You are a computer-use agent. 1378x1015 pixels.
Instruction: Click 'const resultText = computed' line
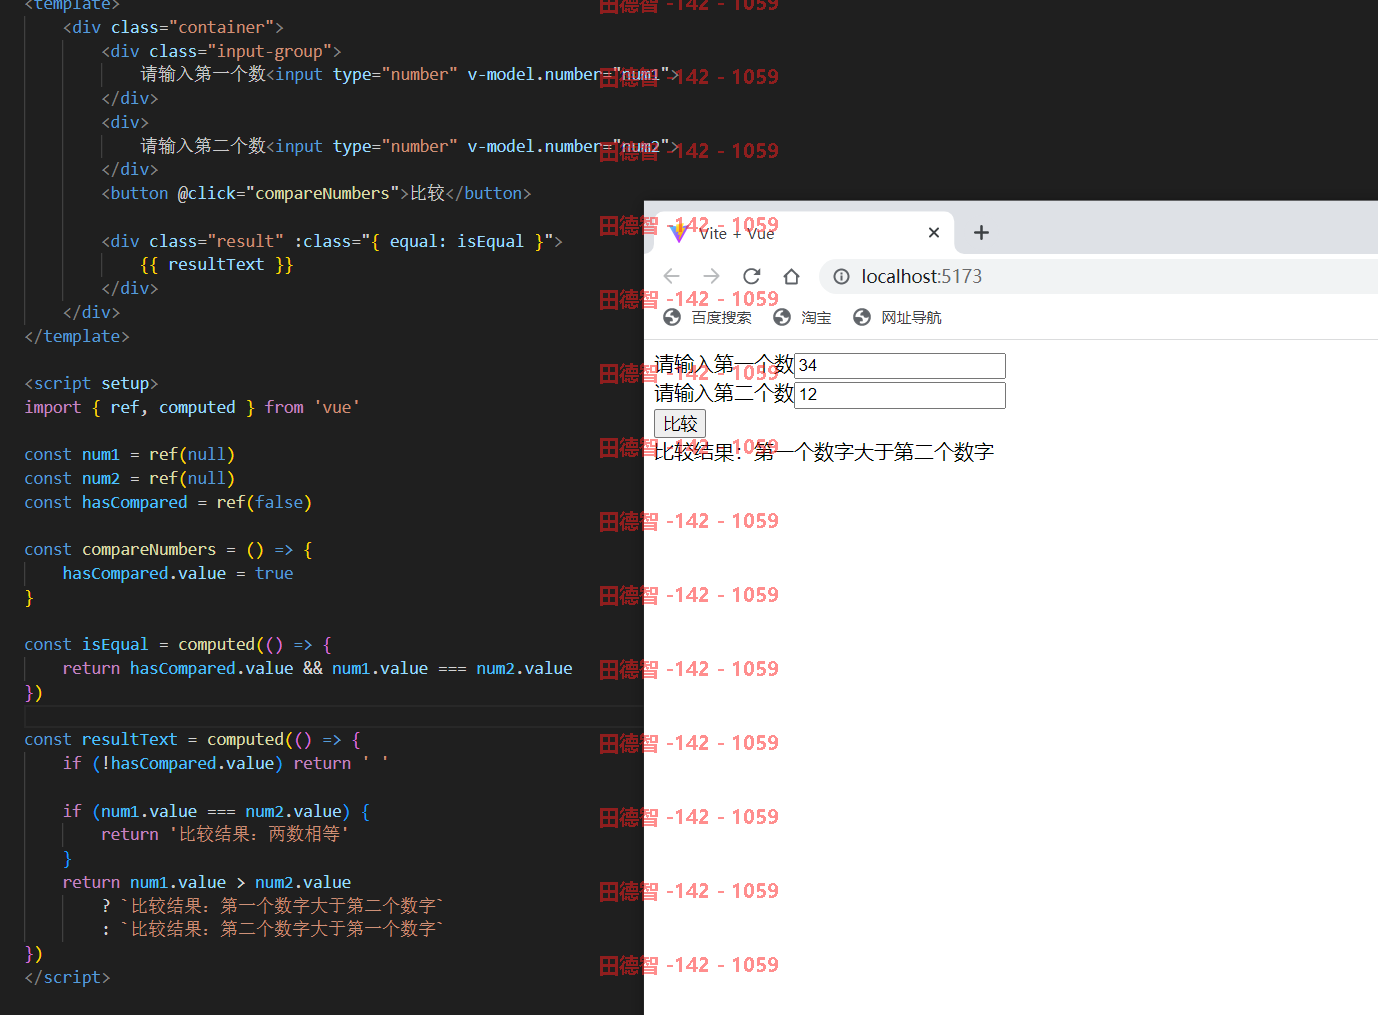click(x=192, y=739)
